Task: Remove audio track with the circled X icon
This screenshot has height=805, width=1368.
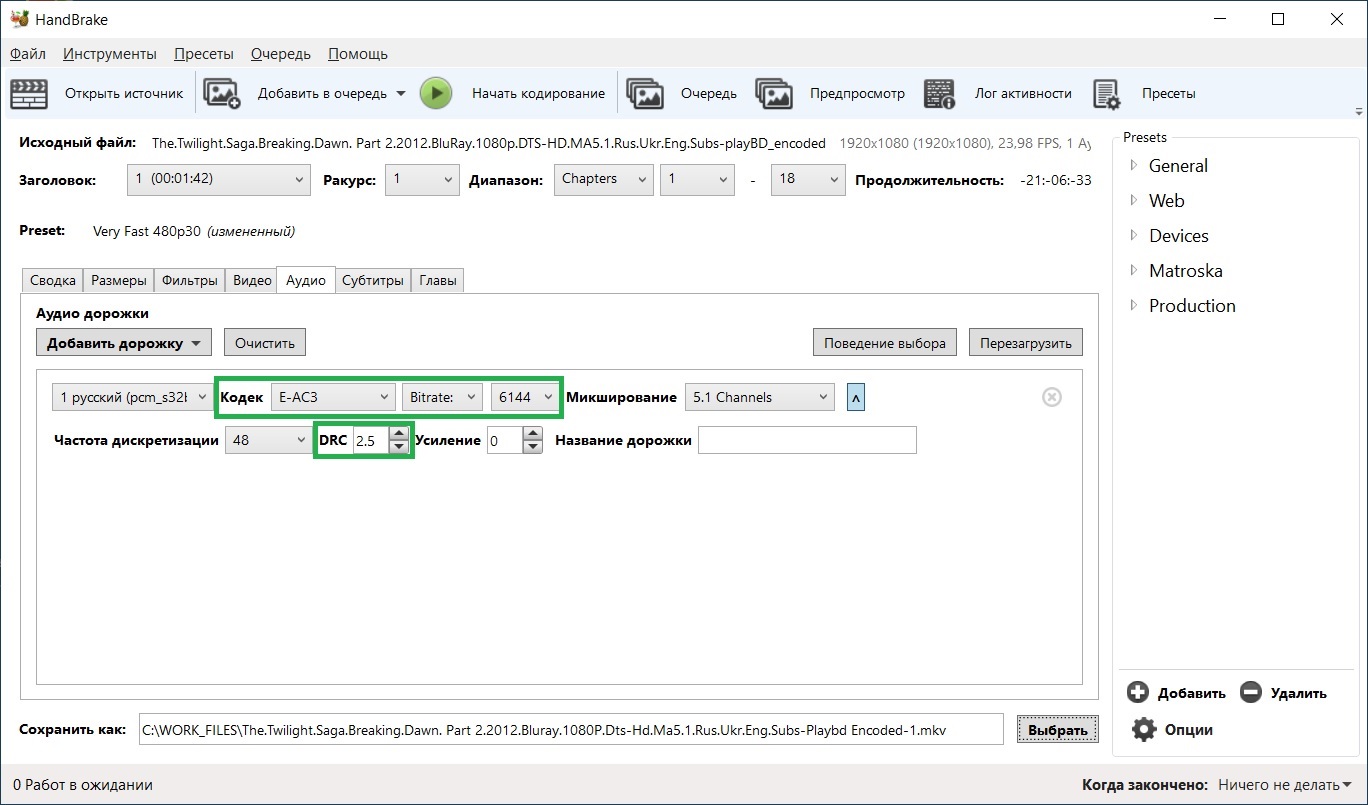Action: coord(1051,397)
